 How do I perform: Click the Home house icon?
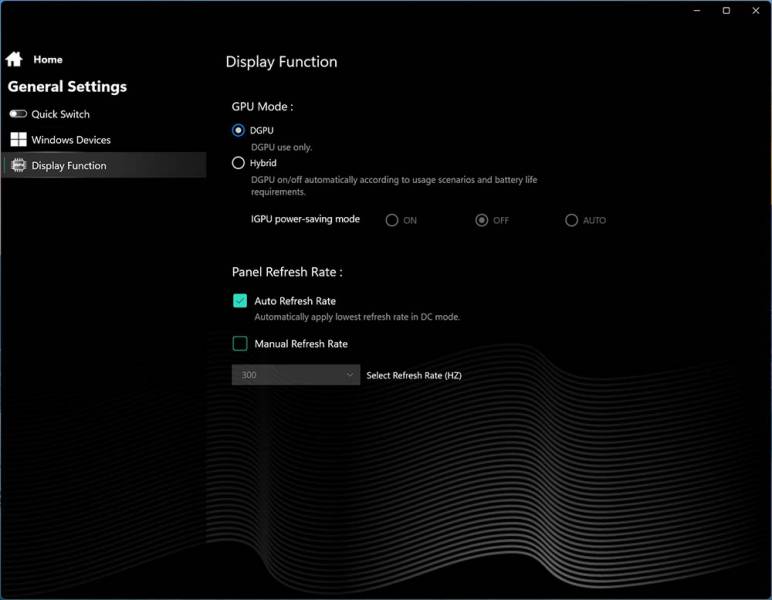click(x=14, y=59)
